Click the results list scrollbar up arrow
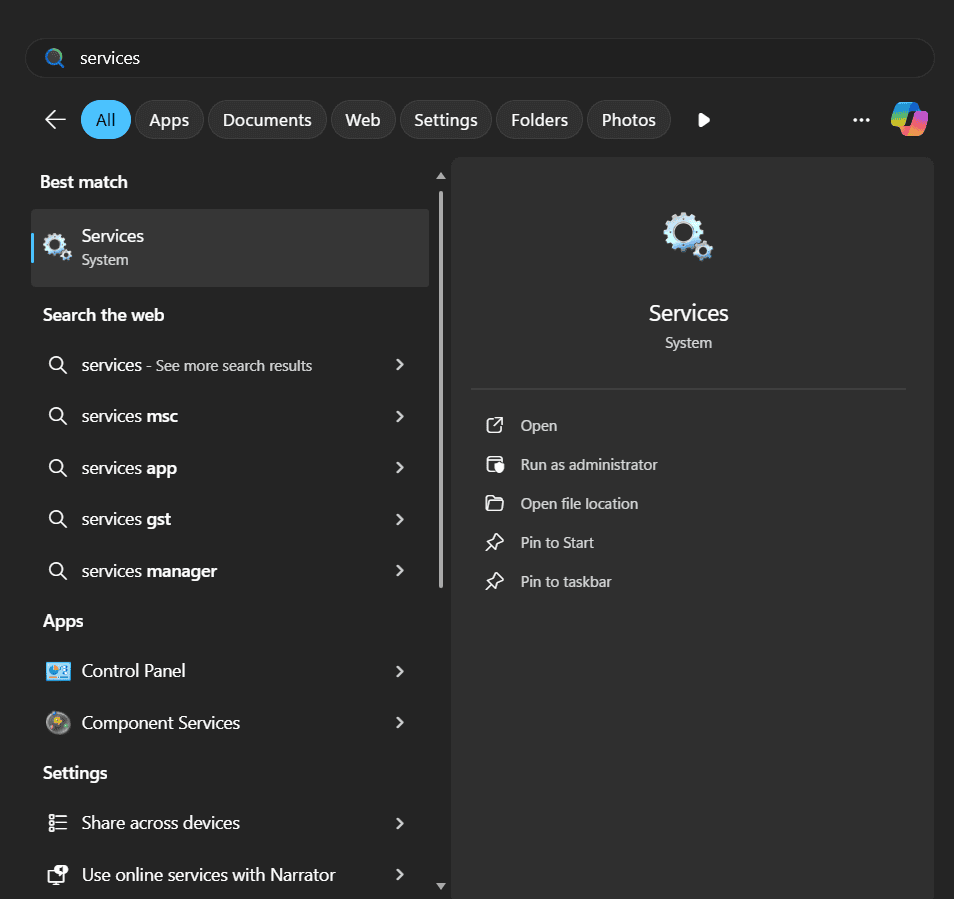The height and width of the screenshot is (899, 954). [x=440, y=176]
